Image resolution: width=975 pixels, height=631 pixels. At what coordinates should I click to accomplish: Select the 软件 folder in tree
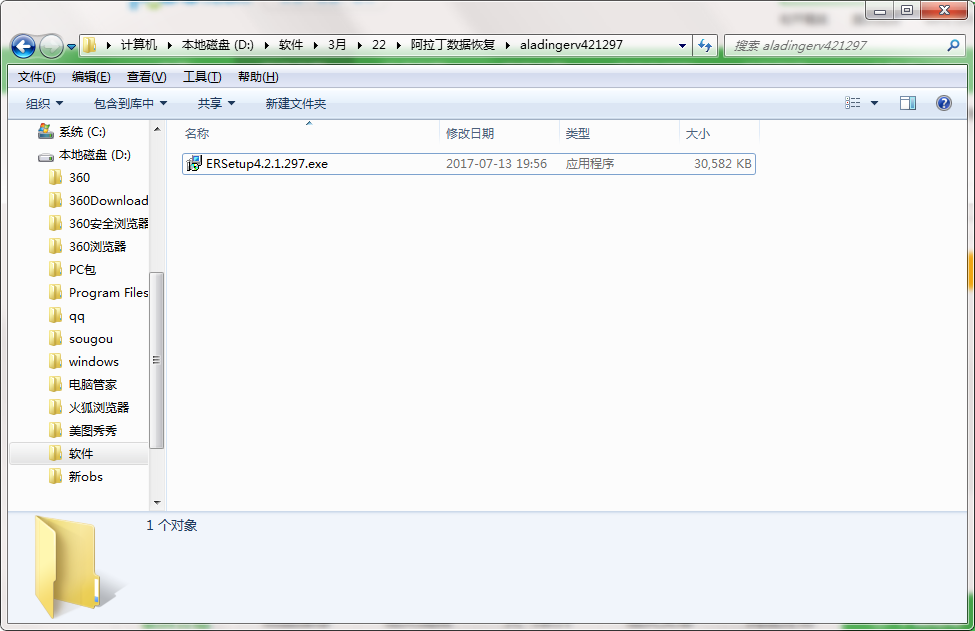[81, 453]
